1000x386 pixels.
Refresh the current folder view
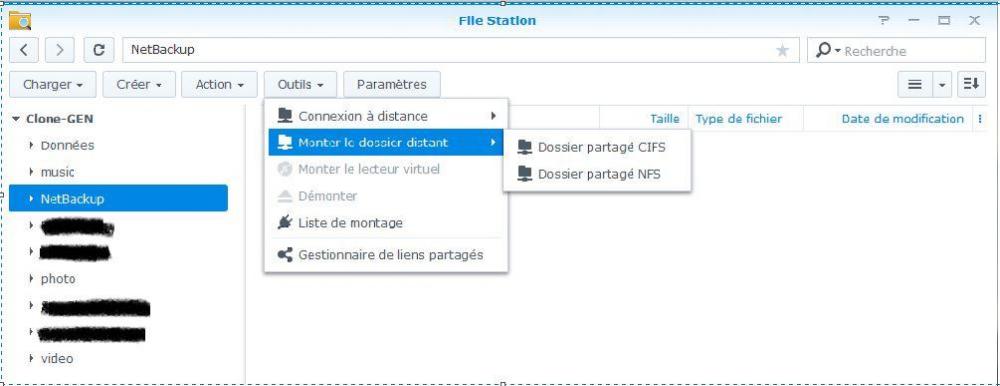coord(99,50)
